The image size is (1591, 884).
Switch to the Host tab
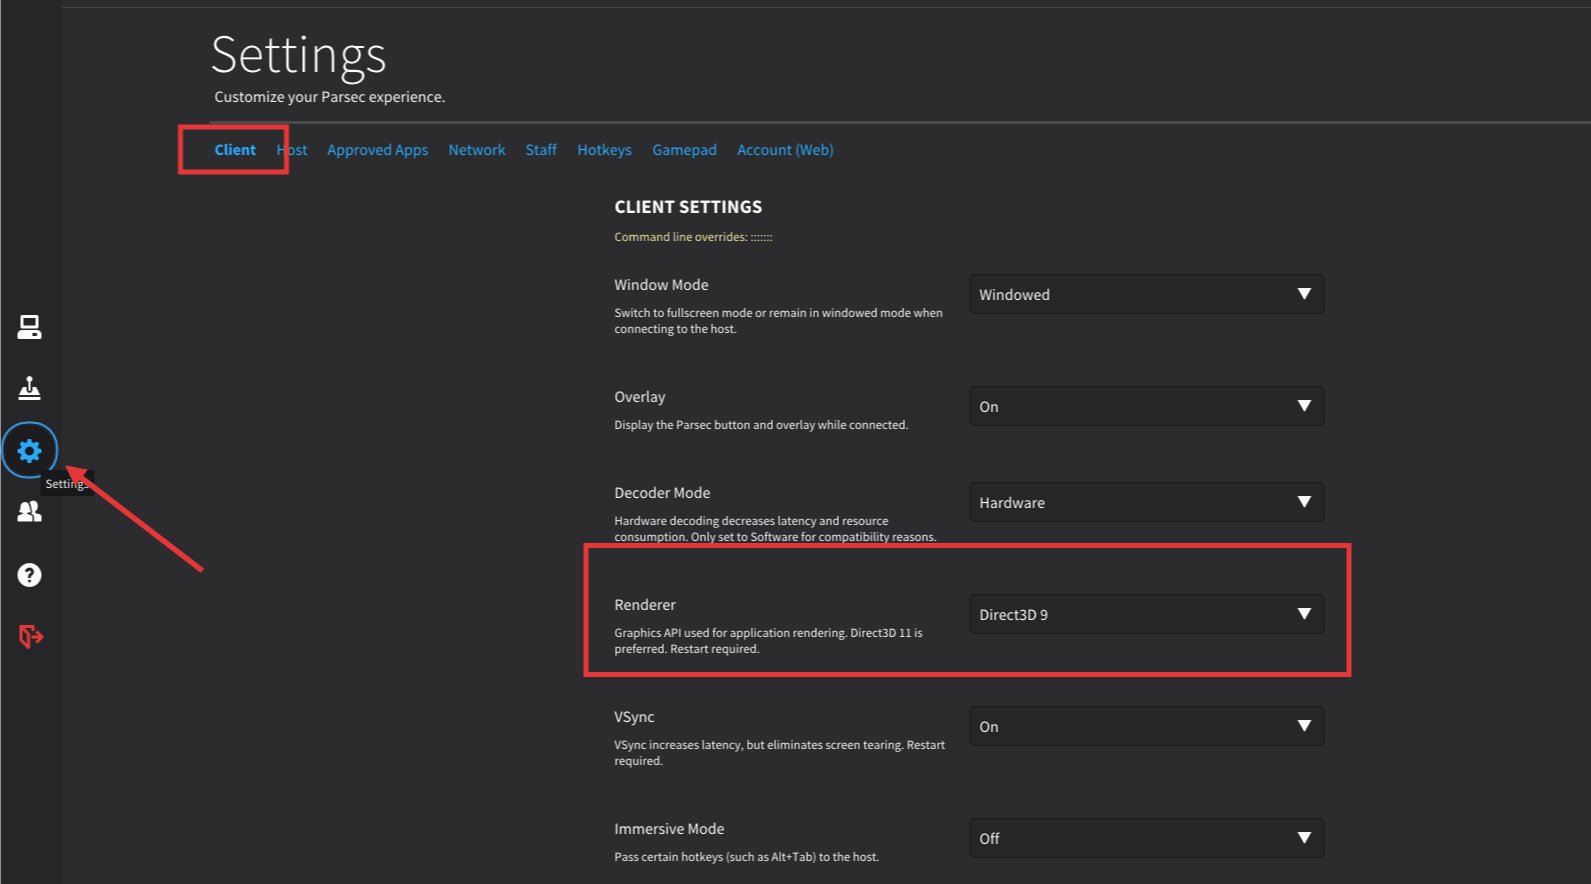pyautogui.click(x=293, y=150)
